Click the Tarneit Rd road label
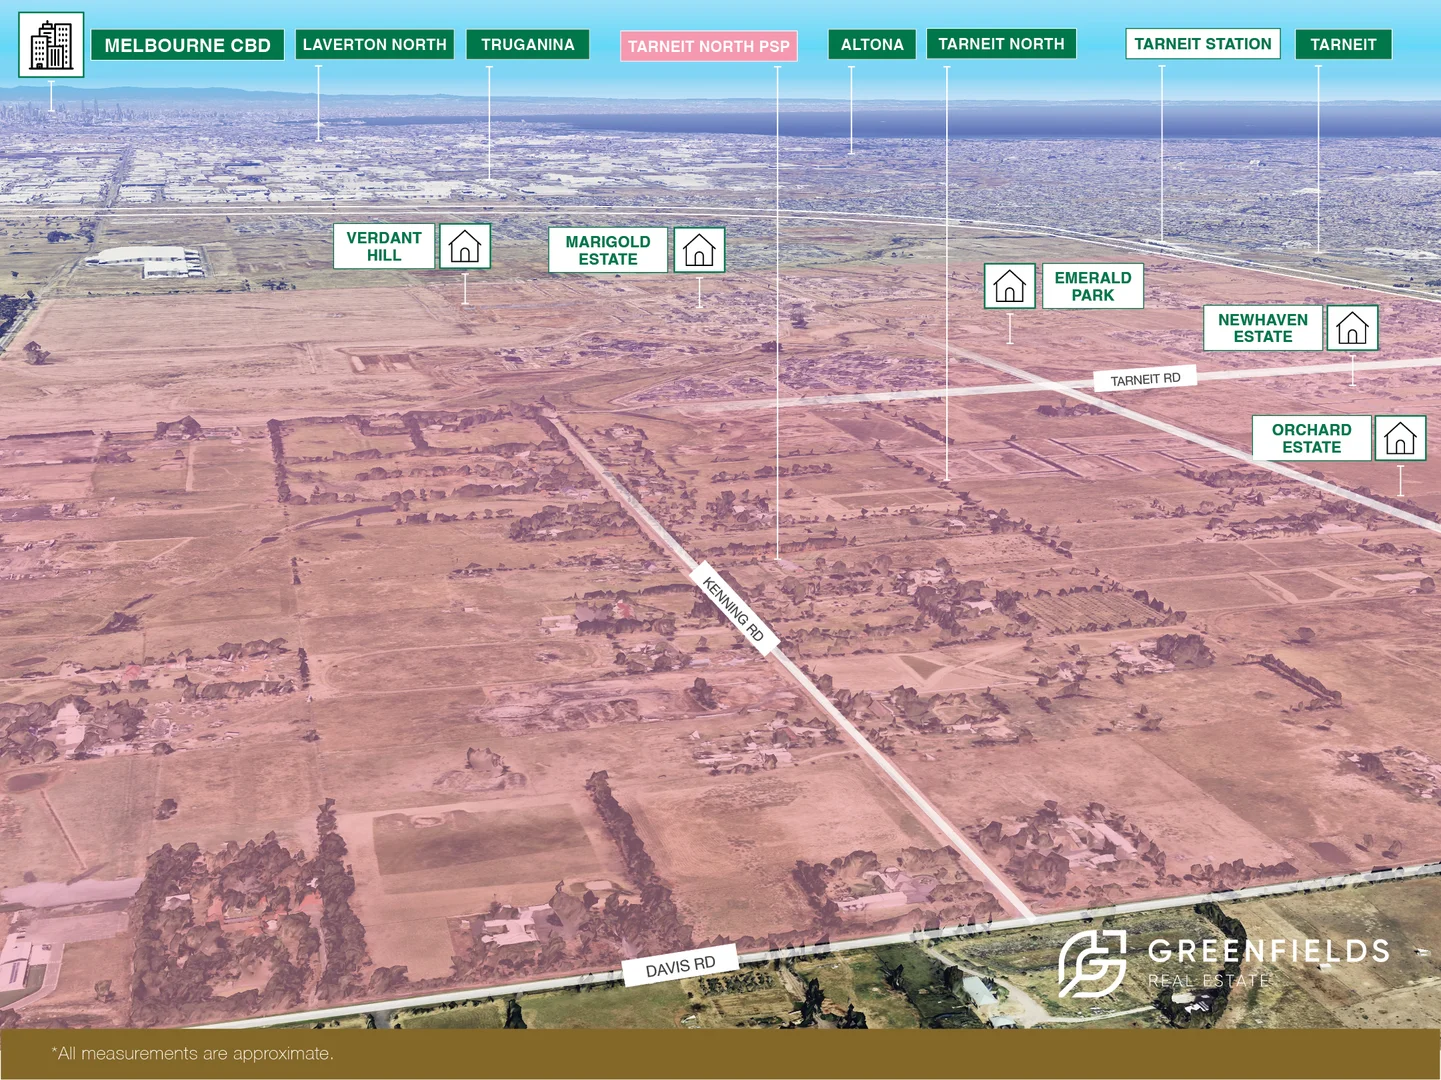The height and width of the screenshot is (1080, 1441). (x=1144, y=379)
